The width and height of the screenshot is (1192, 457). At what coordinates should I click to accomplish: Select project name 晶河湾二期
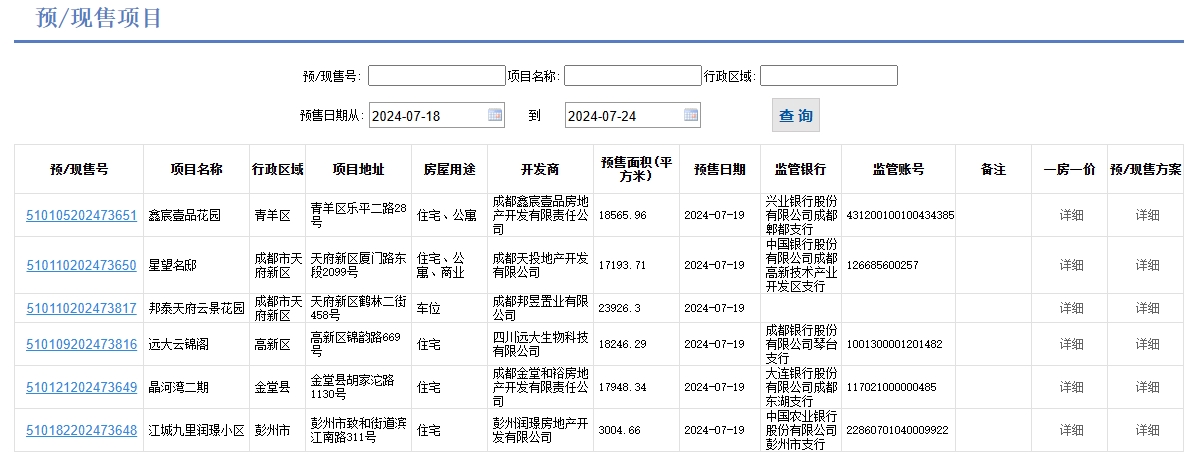point(179,388)
